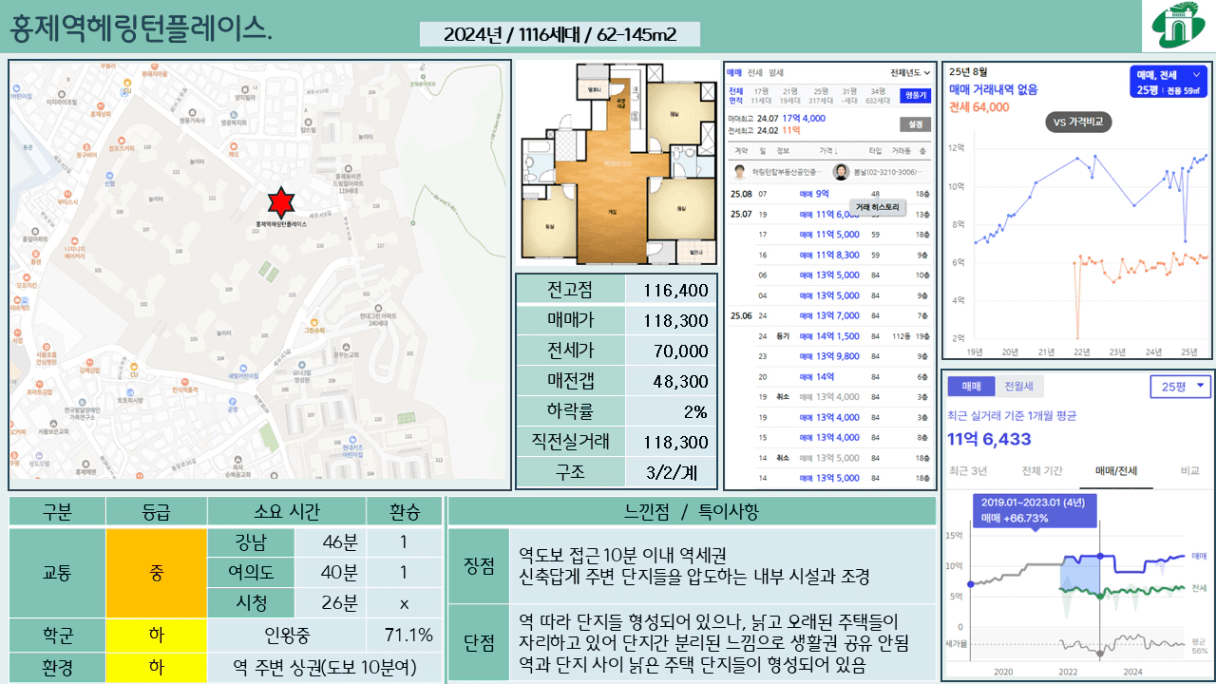
Task: Click the 거래 히스토리 tooltip button
Action: (x=879, y=207)
